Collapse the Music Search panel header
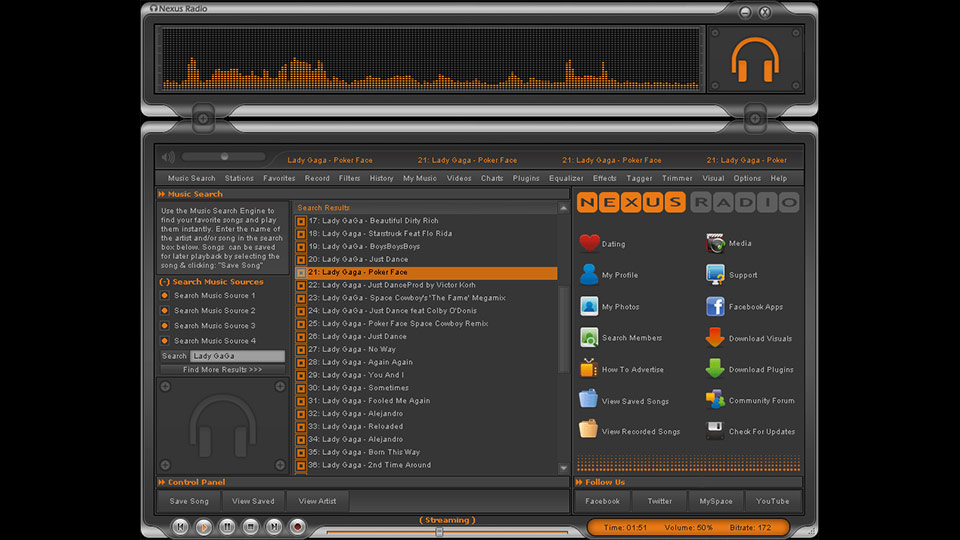Screen dimensions: 960x540 (x=162, y=194)
